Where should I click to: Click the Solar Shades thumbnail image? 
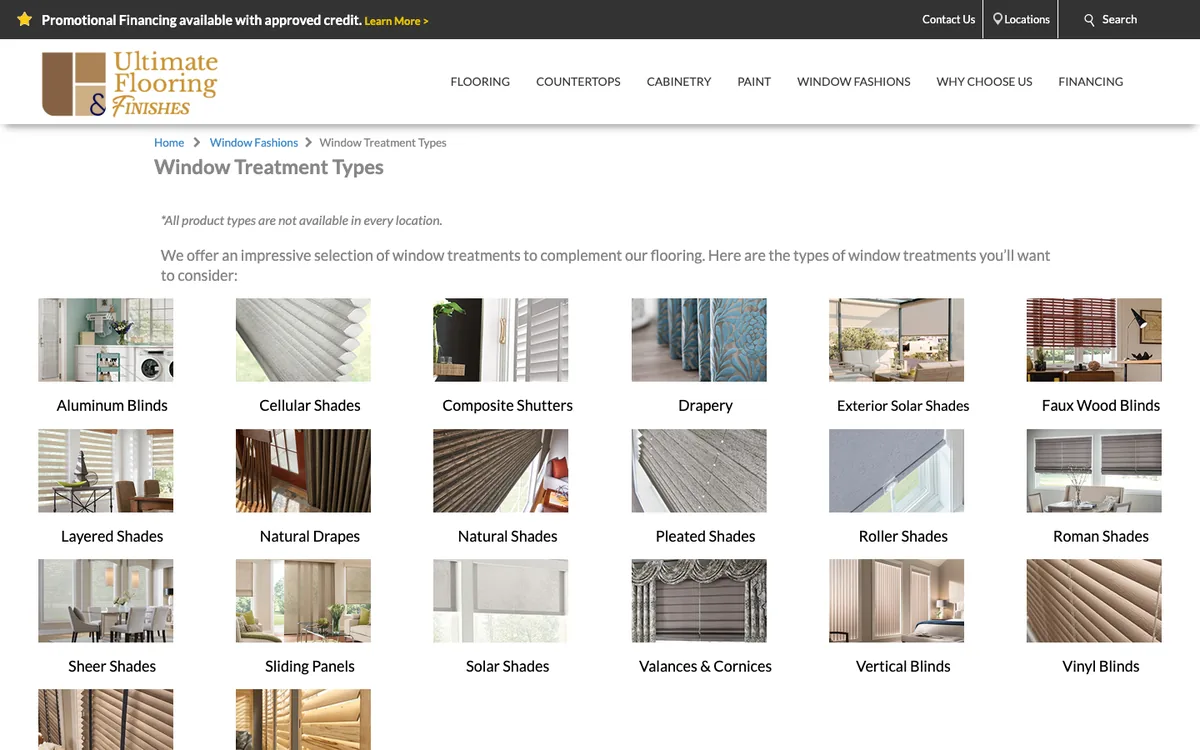(501, 601)
